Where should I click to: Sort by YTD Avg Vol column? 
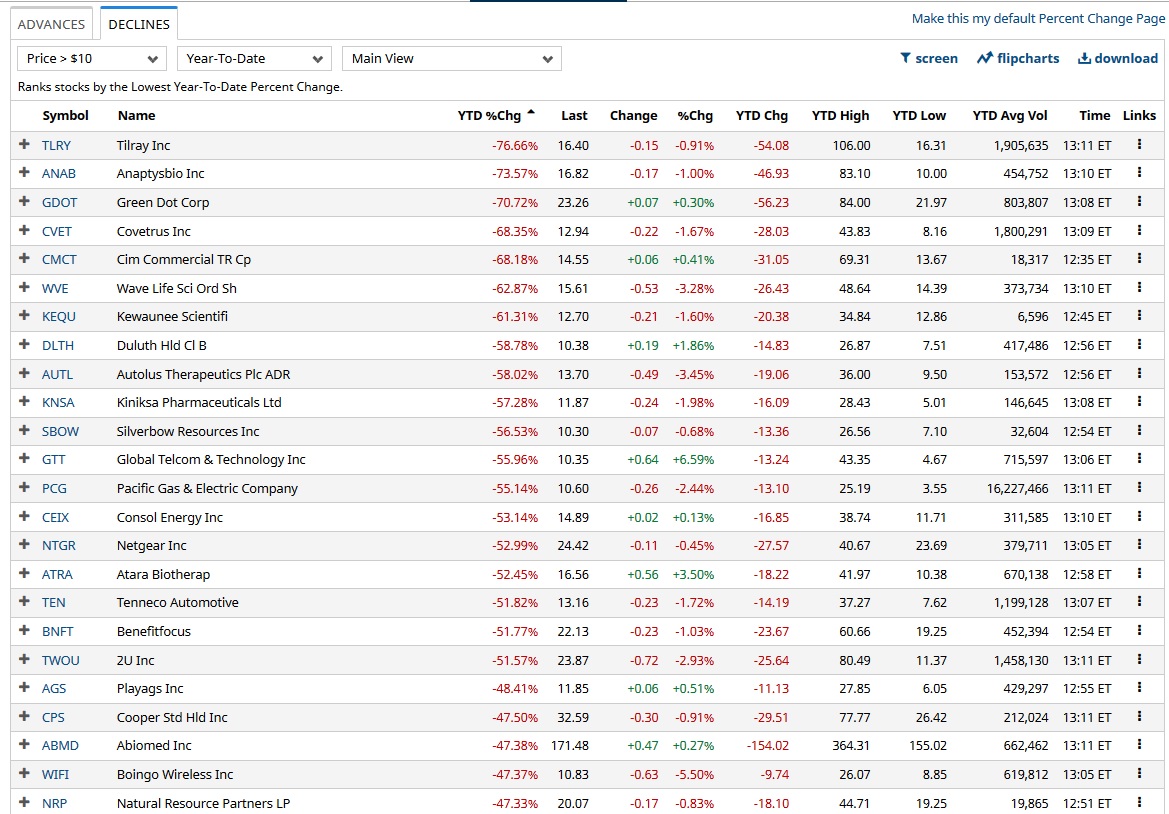1009,116
